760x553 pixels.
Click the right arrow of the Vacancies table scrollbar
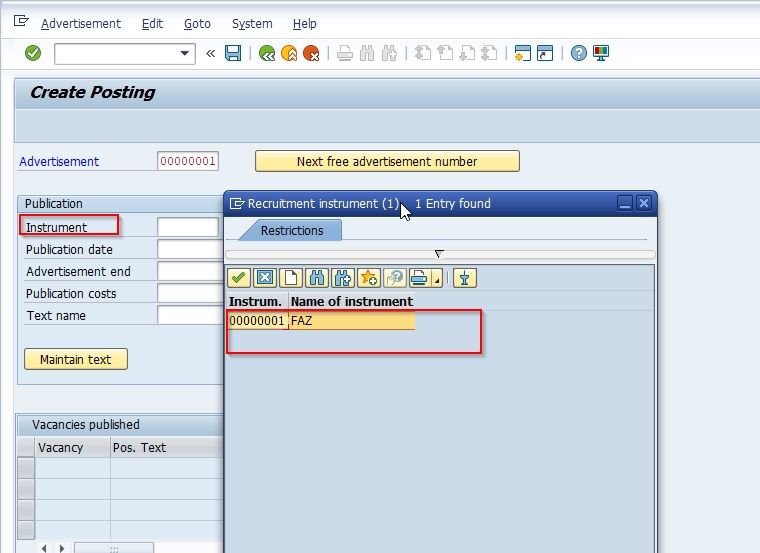(62, 548)
